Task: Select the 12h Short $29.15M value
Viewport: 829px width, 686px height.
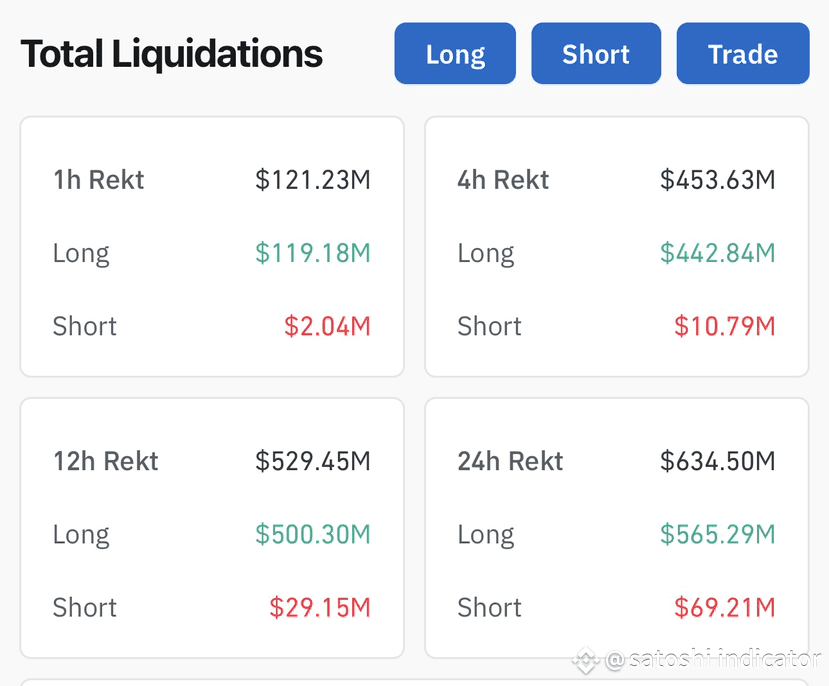Action: point(320,607)
